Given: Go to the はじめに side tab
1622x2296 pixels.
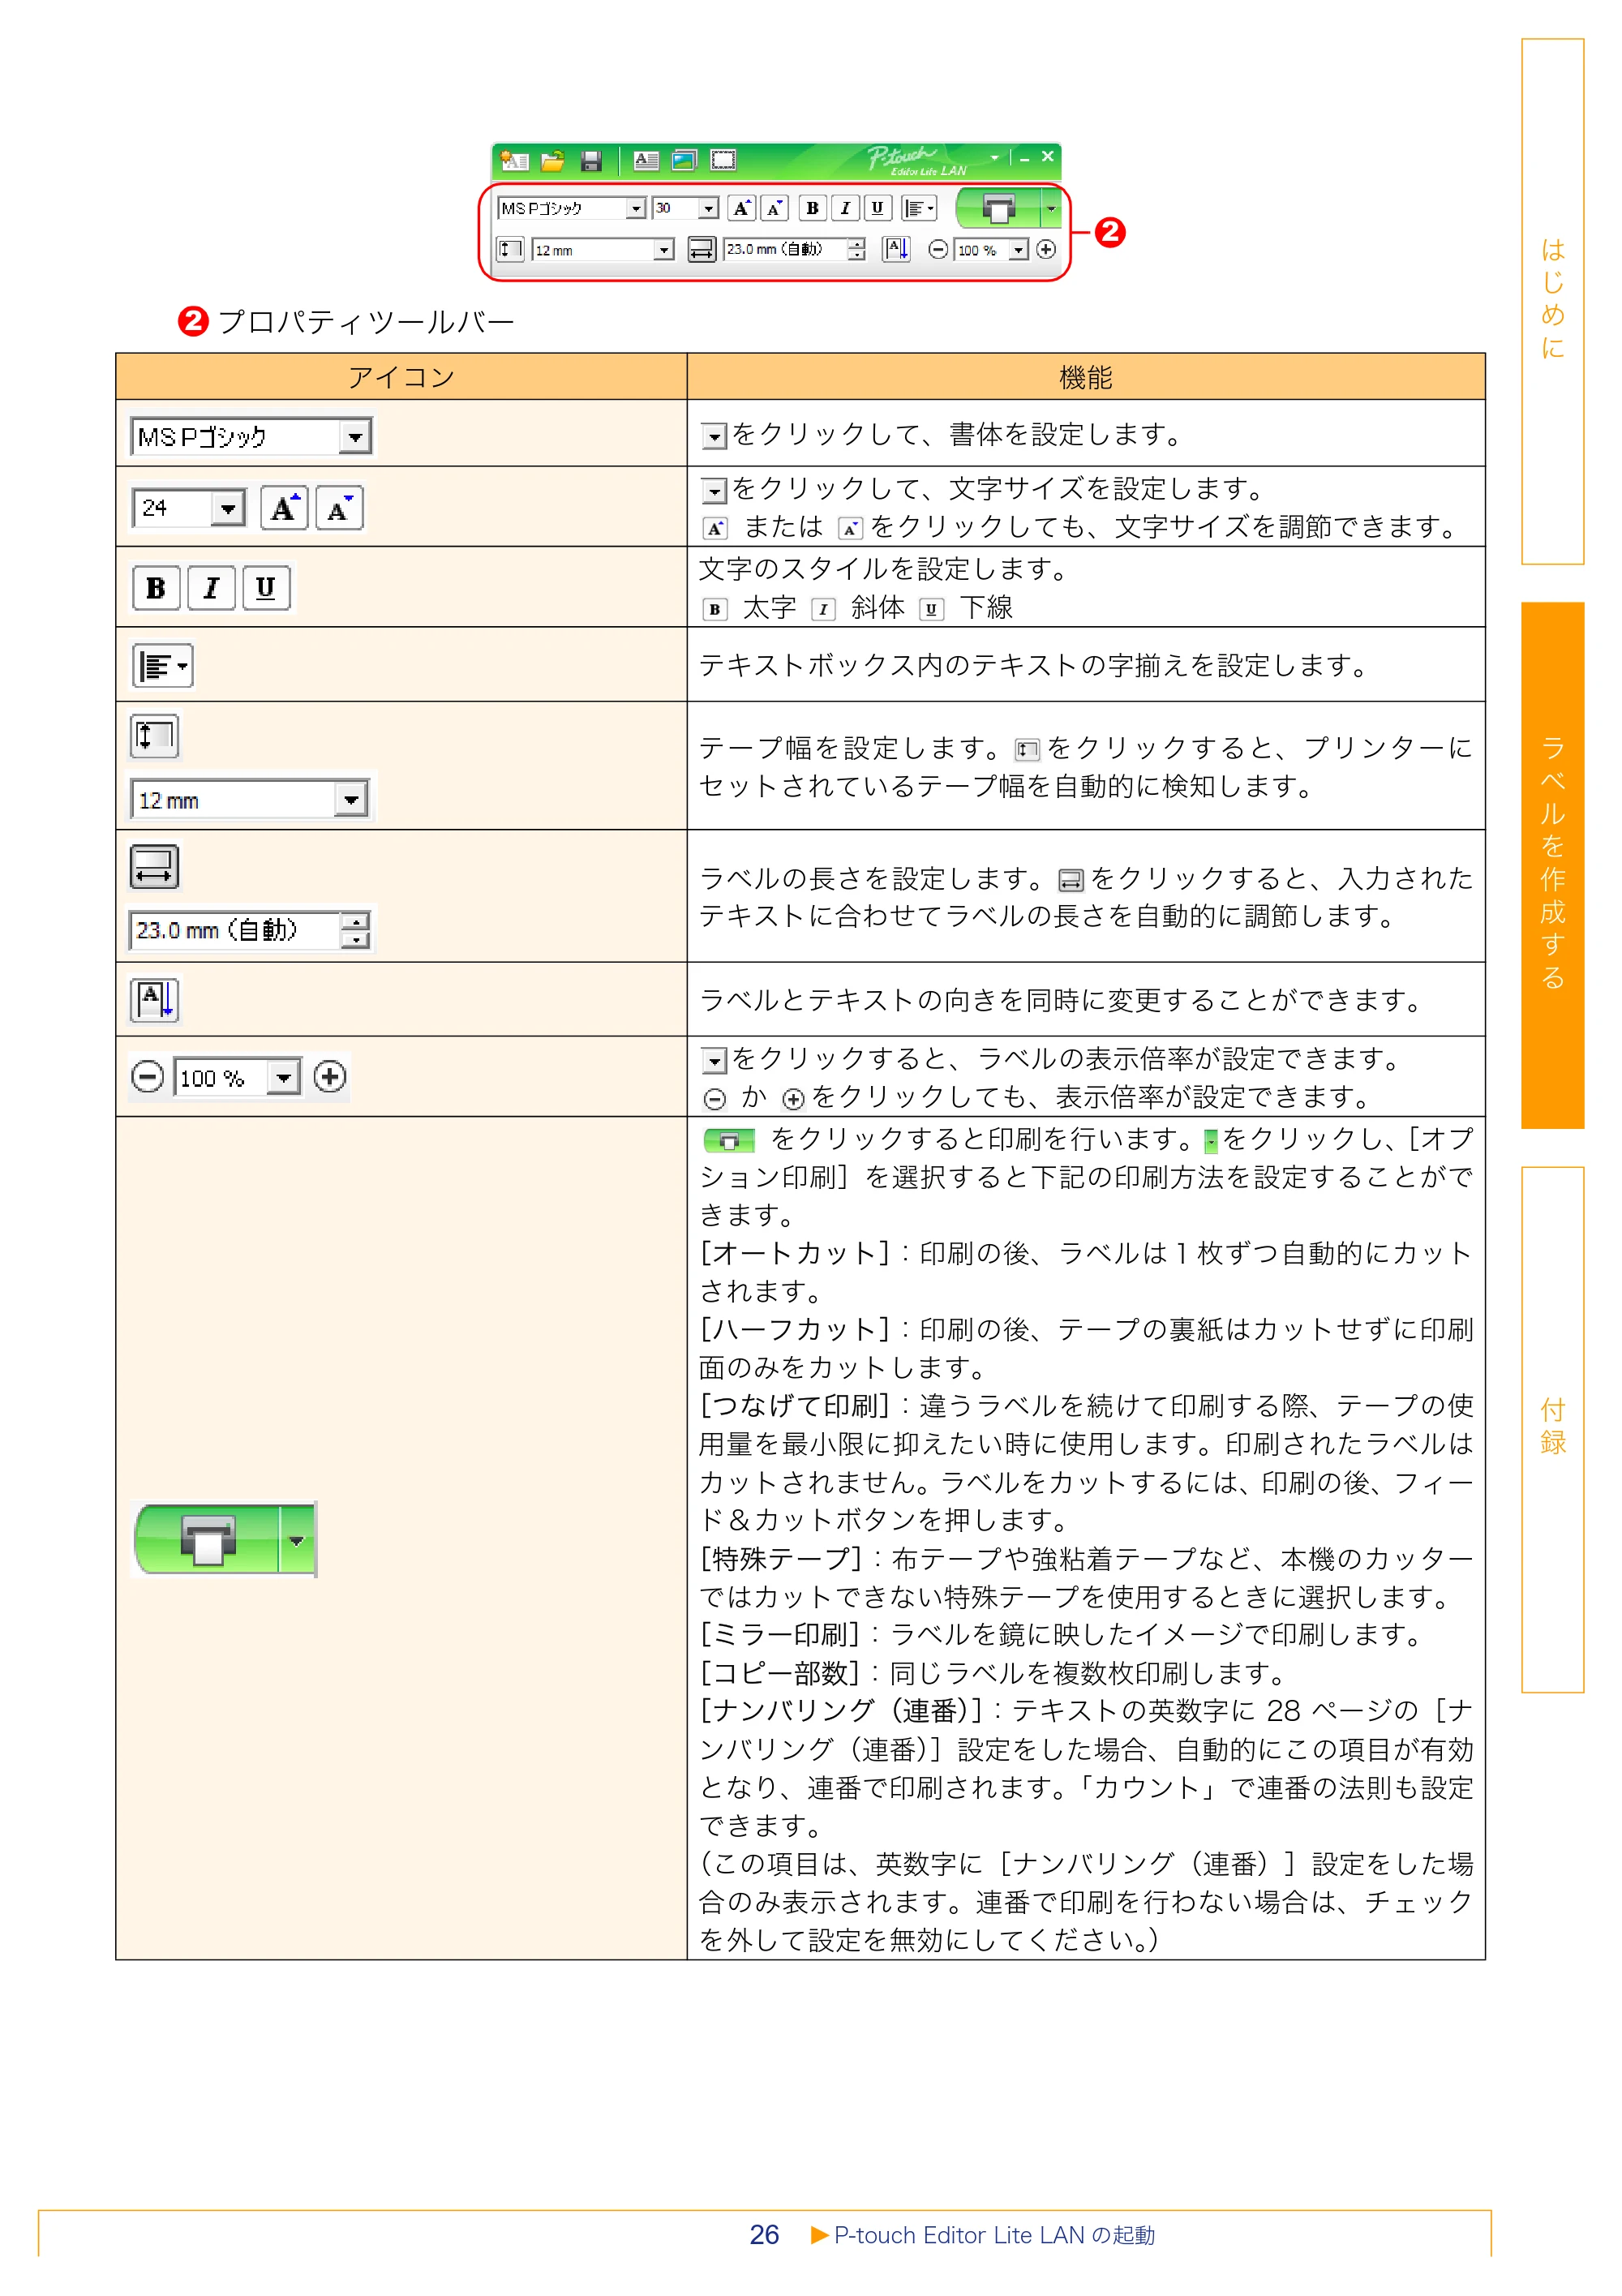Looking at the screenshot, I should coord(1552,301).
